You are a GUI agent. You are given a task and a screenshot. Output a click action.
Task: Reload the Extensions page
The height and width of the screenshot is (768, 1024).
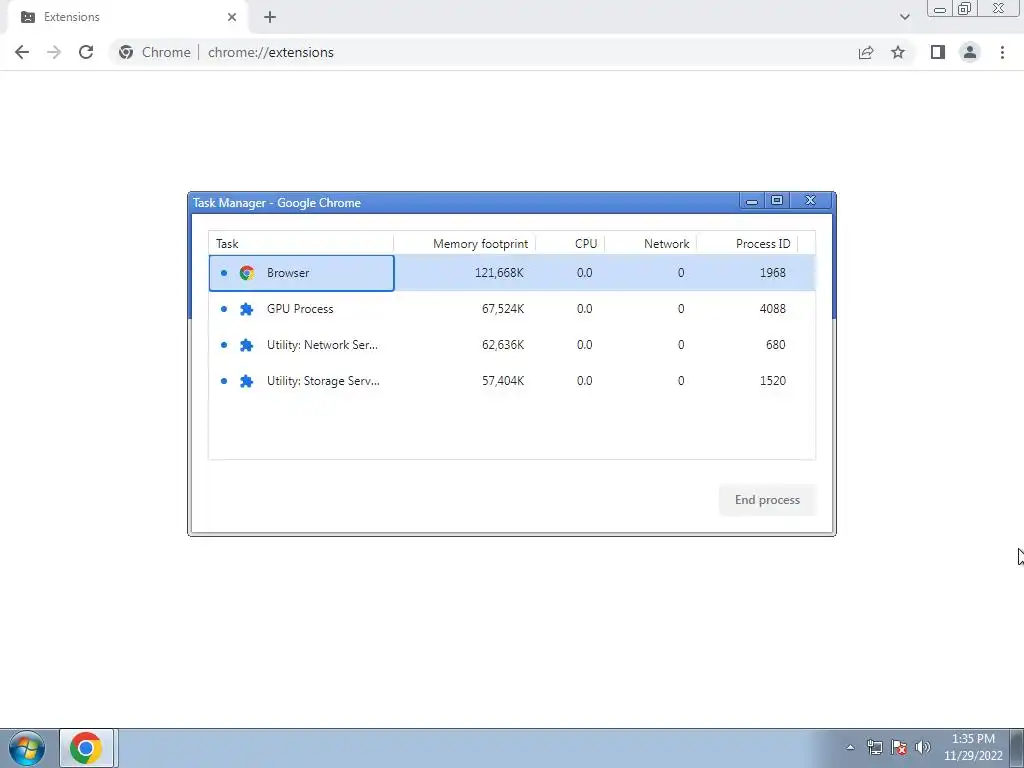86,52
